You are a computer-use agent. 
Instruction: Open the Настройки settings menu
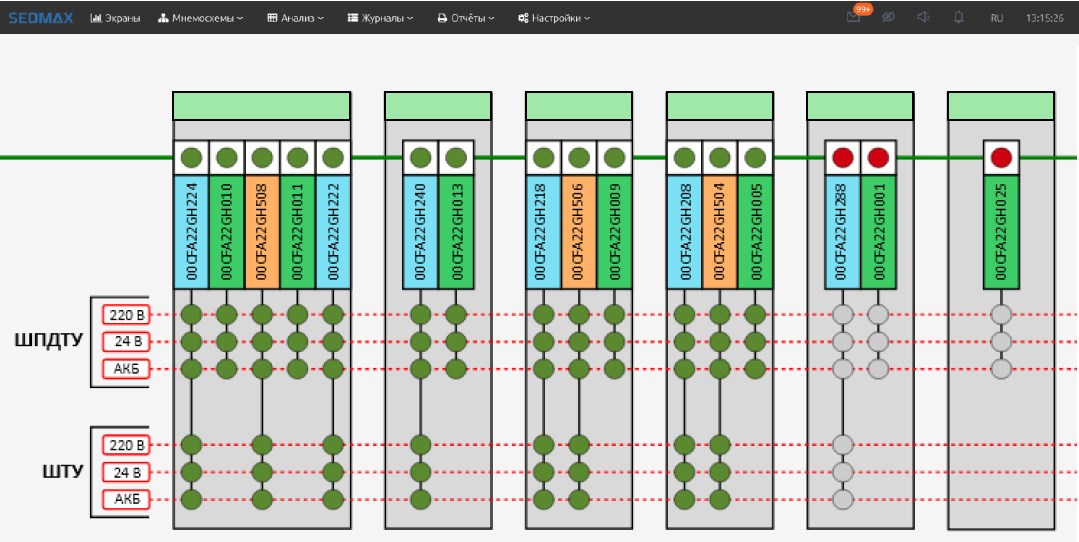(554, 18)
